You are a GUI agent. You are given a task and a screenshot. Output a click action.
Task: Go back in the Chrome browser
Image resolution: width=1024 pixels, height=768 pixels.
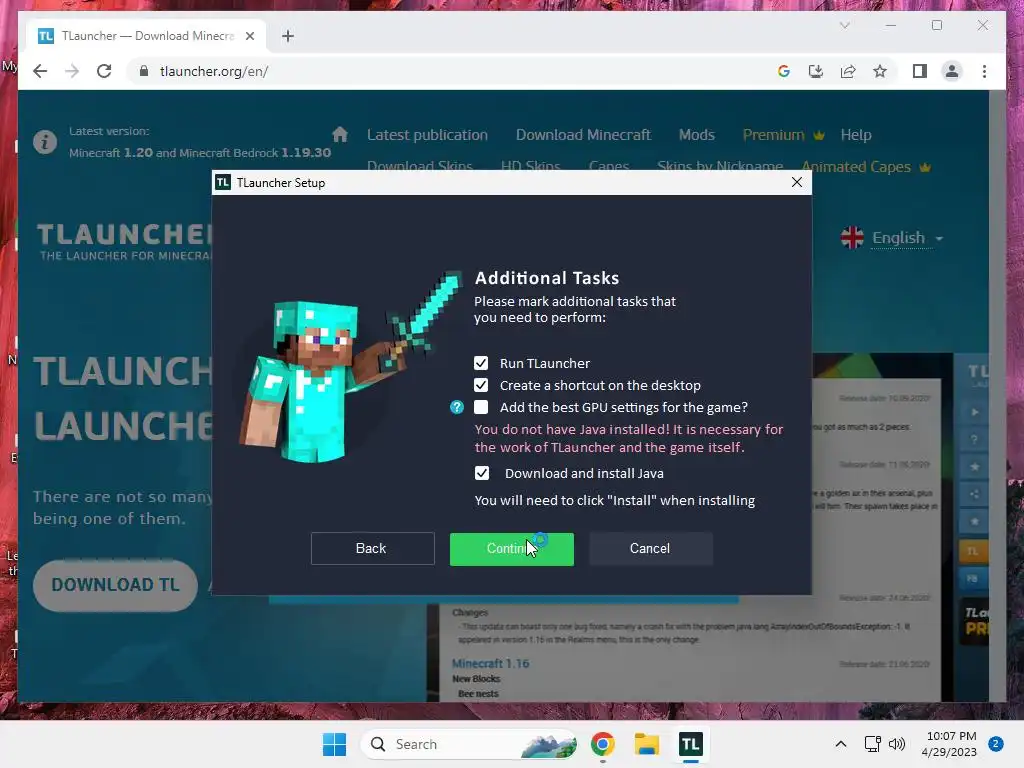40,71
